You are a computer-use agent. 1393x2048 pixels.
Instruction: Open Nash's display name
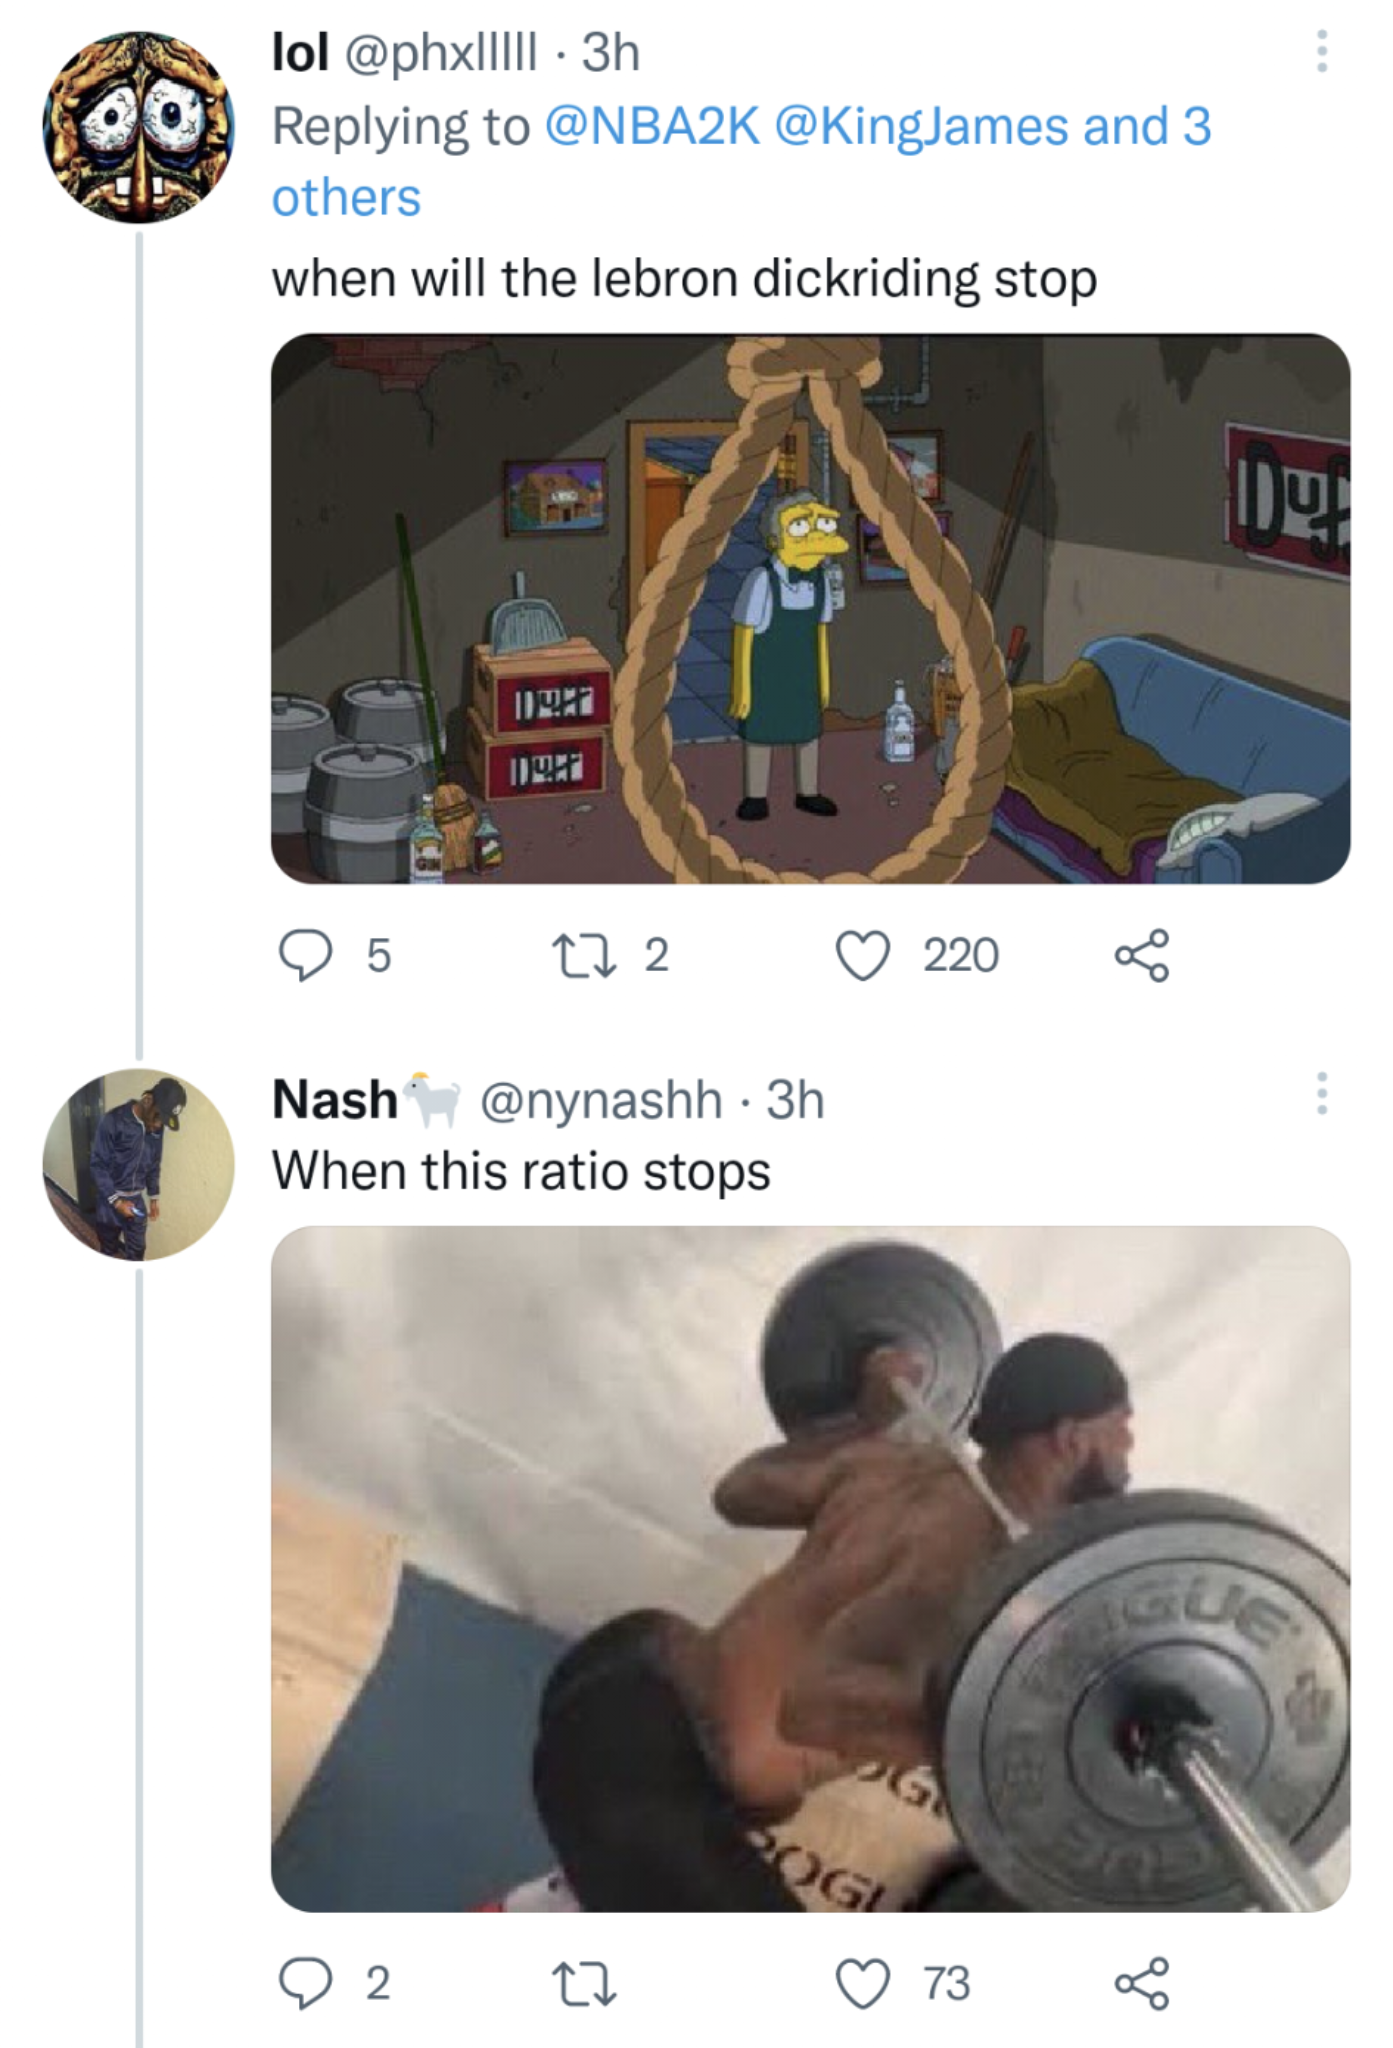tap(334, 1100)
